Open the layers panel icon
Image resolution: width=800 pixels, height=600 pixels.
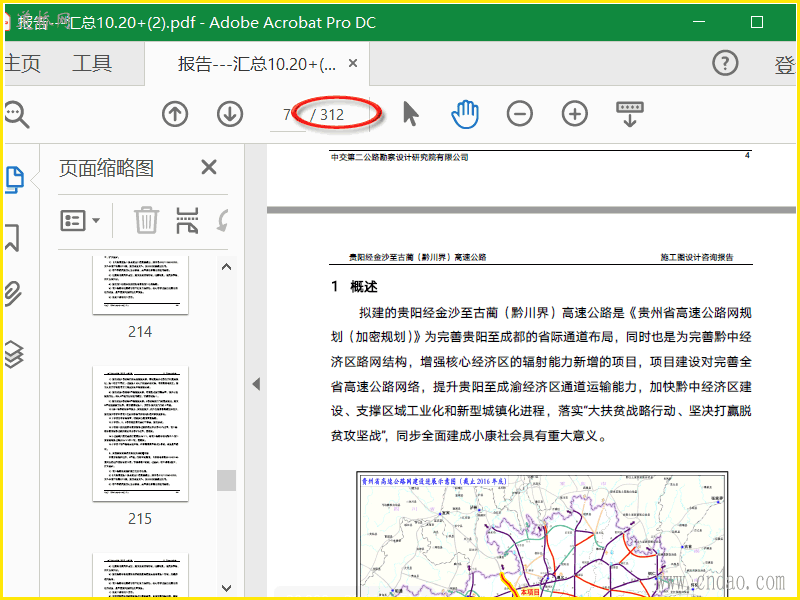[x=14, y=354]
